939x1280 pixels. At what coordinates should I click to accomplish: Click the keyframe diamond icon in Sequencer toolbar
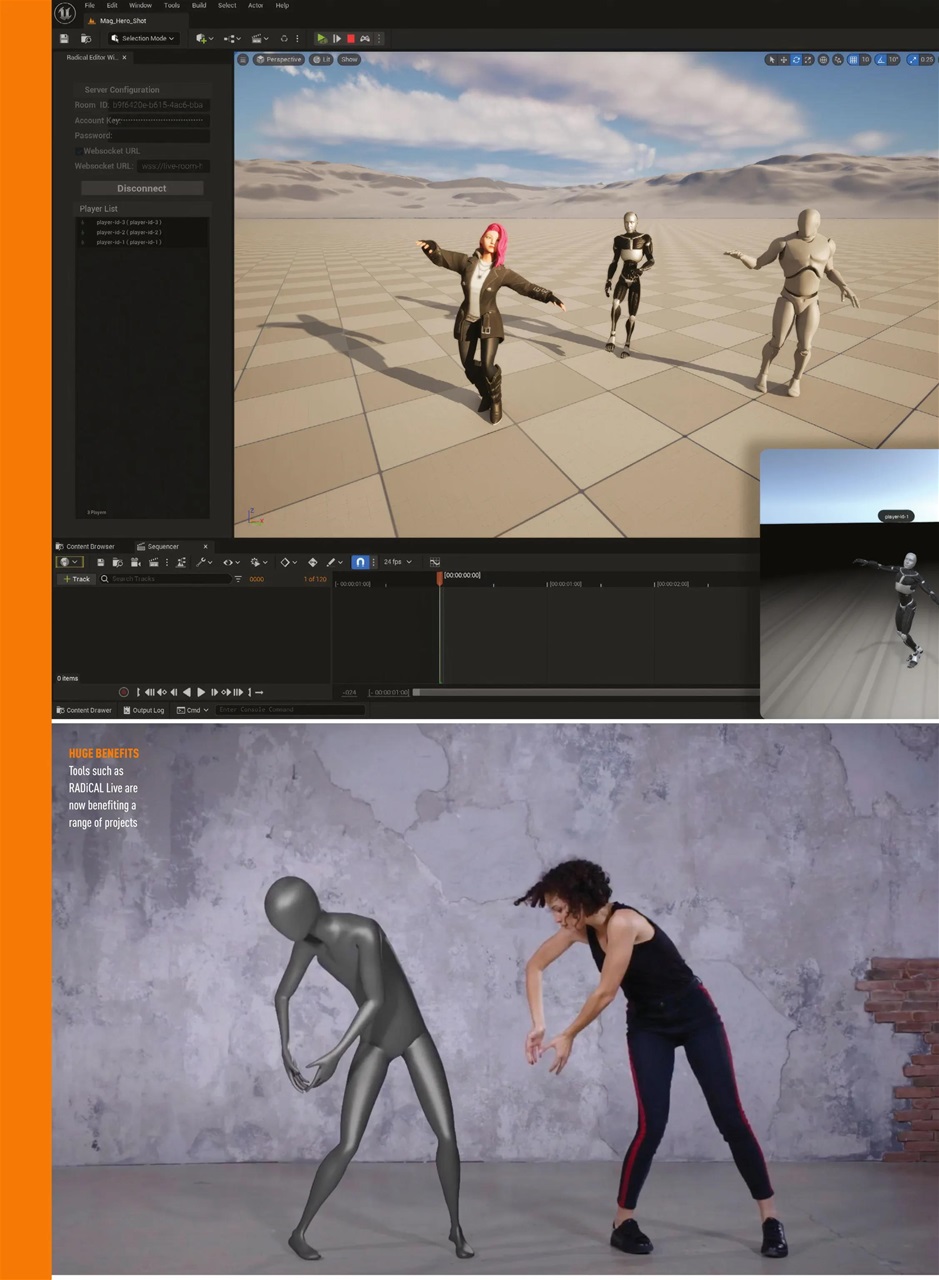pos(286,561)
